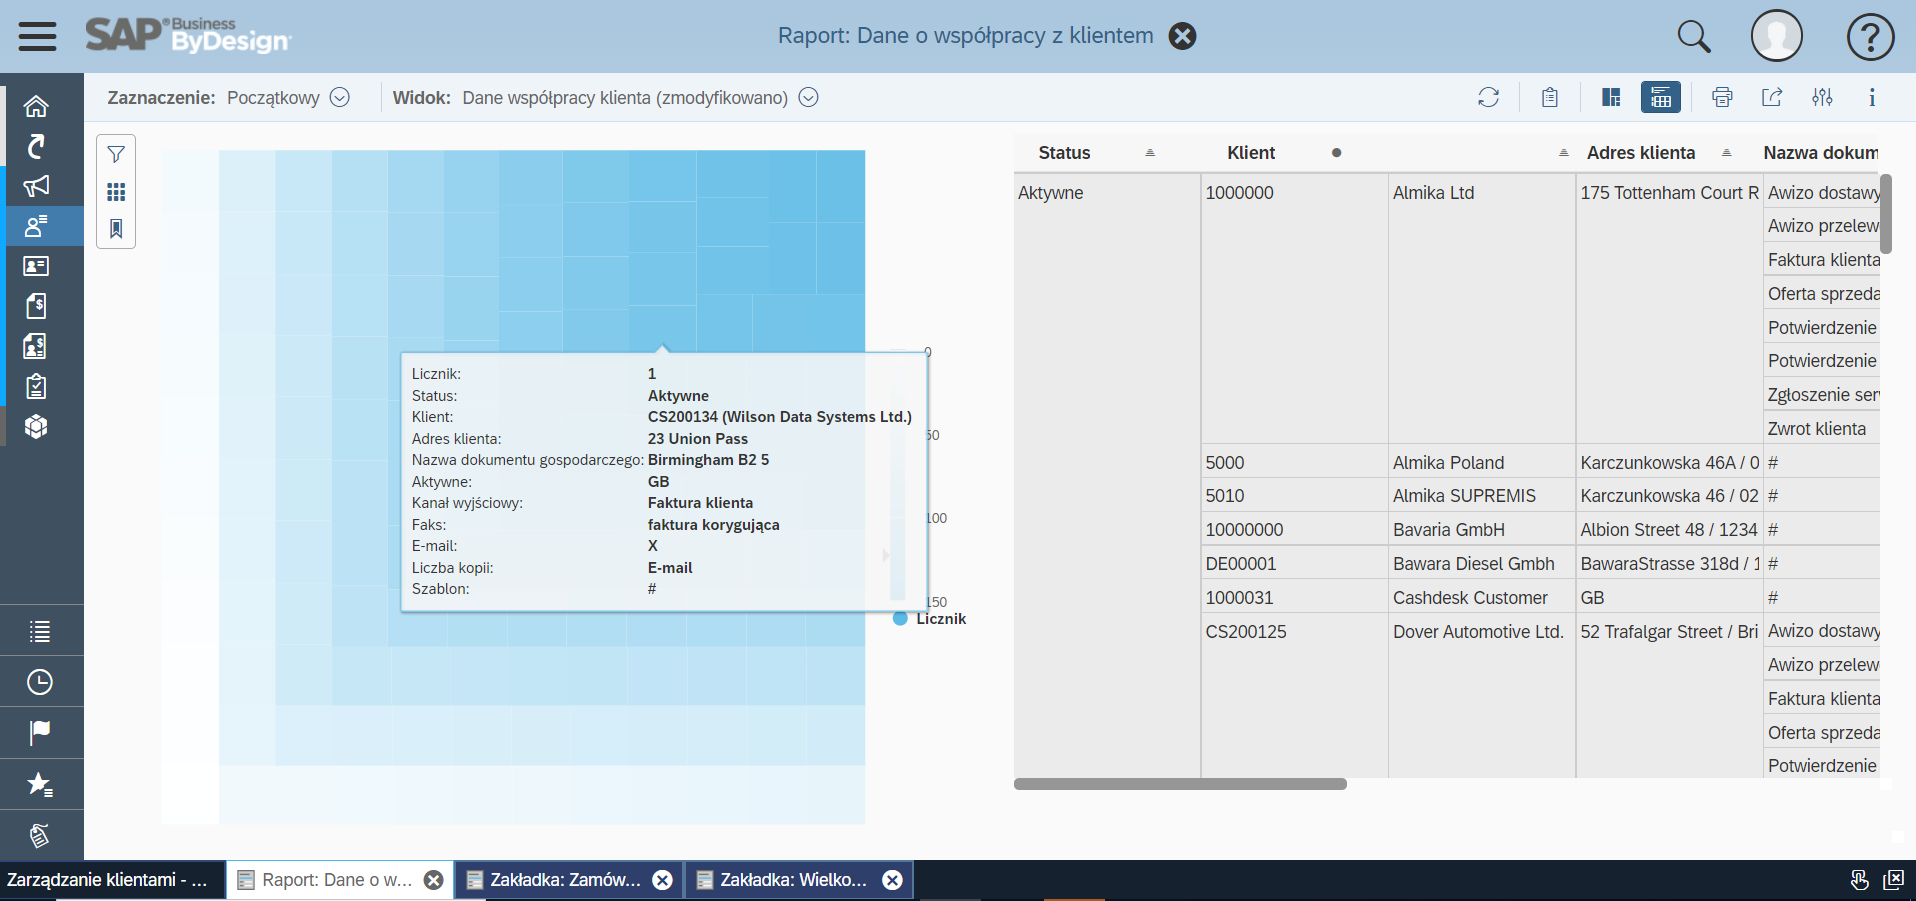Refresh the report data
1916x901 pixels.
tap(1488, 97)
